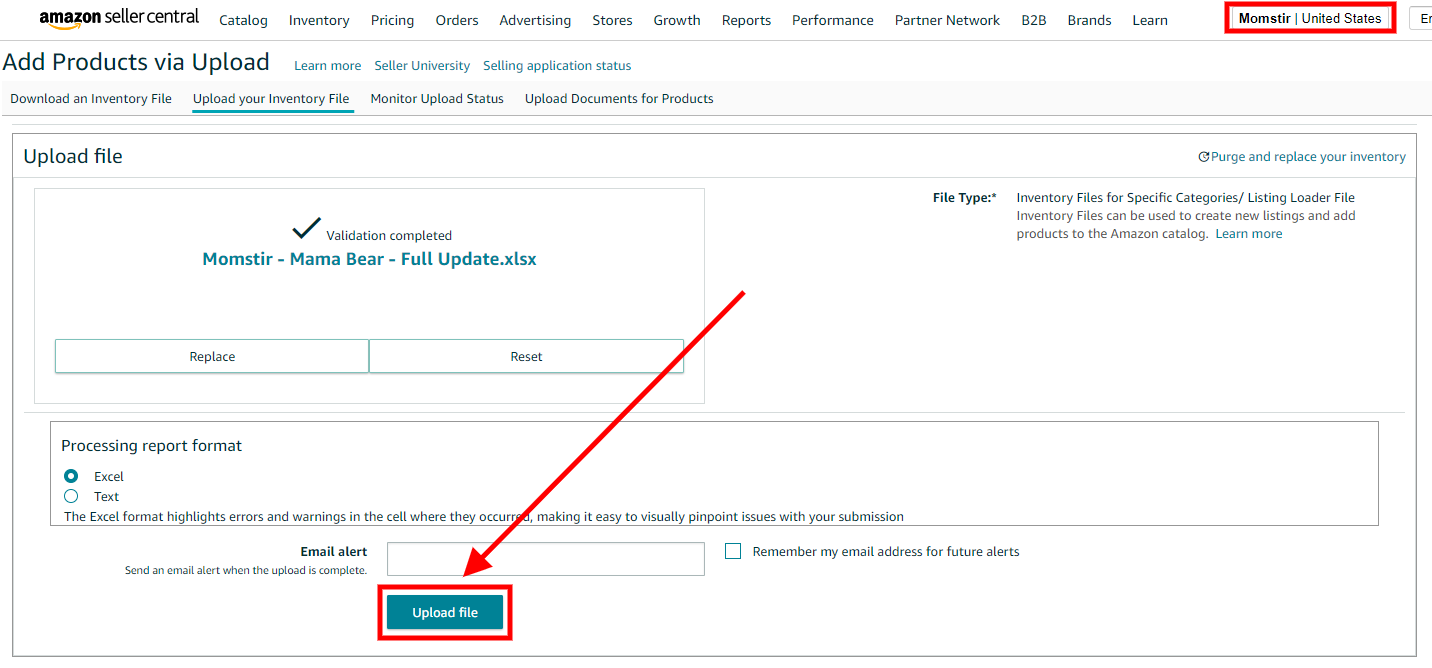This screenshot has width=1432, height=668.
Task: Open the Momstir United States account switcher
Action: pyautogui.click(x=1310, y=18)
